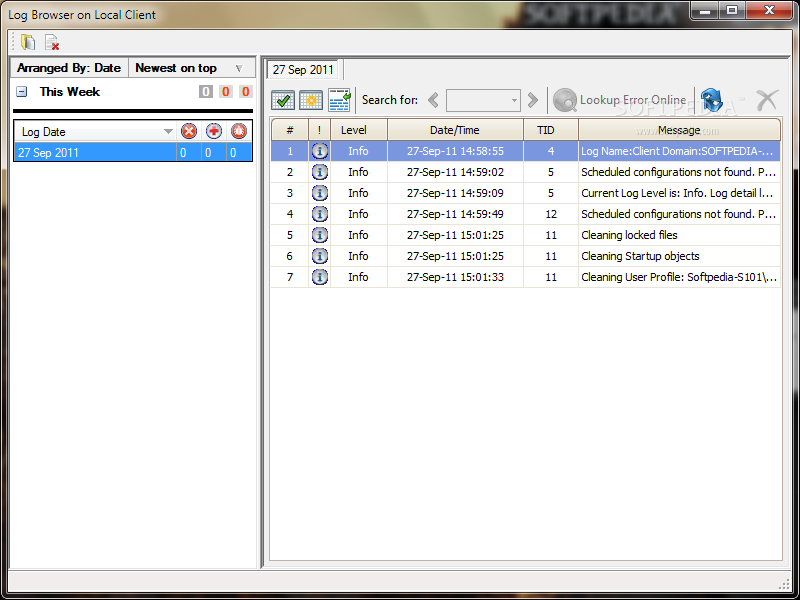Screen dimensions: 800x600
Task: Click the grey 0 counter beside This Week
Action: pos(206,92)
